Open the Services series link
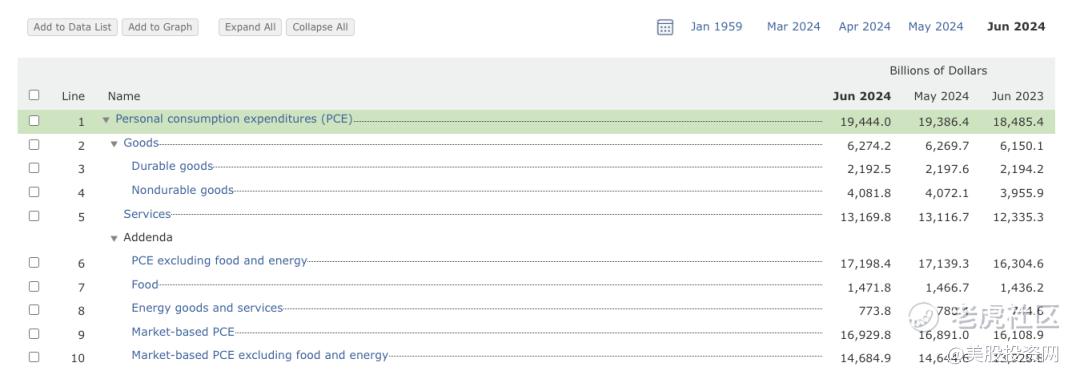The height and width of the screenshot is (379, 1080). pyautogui.click(x=147, y=214)
